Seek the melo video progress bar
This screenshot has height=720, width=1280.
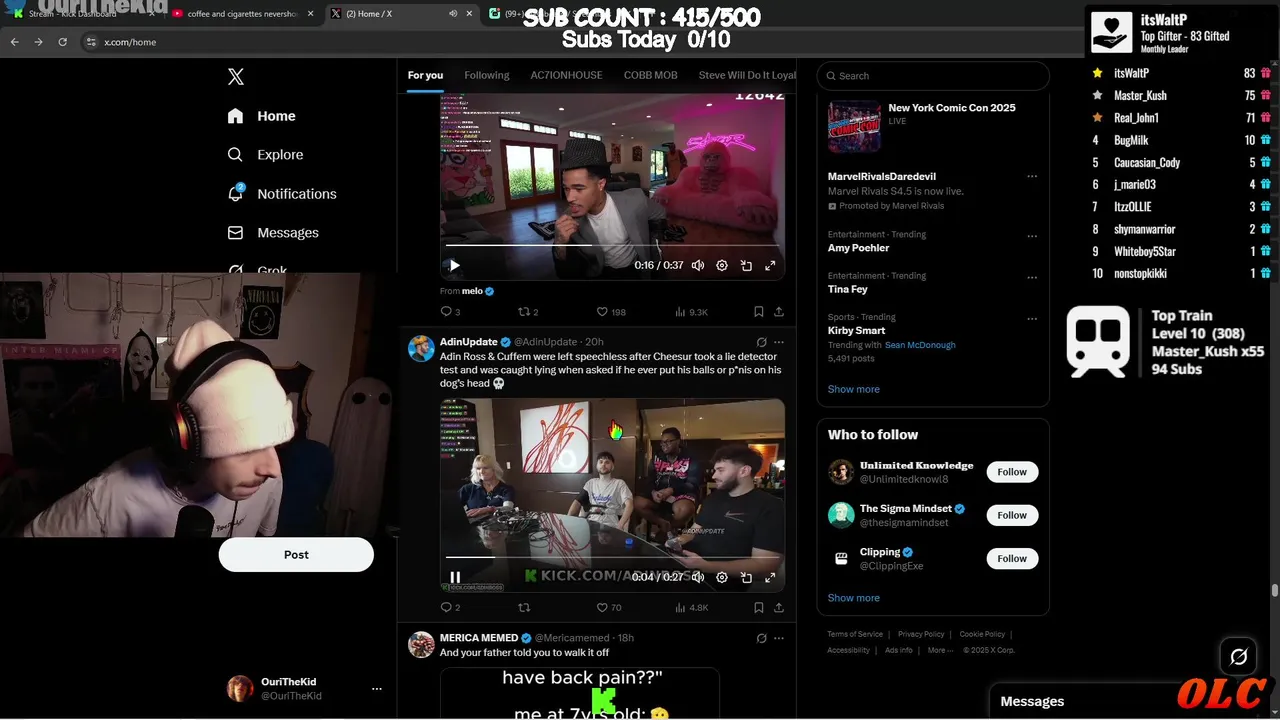612,245
